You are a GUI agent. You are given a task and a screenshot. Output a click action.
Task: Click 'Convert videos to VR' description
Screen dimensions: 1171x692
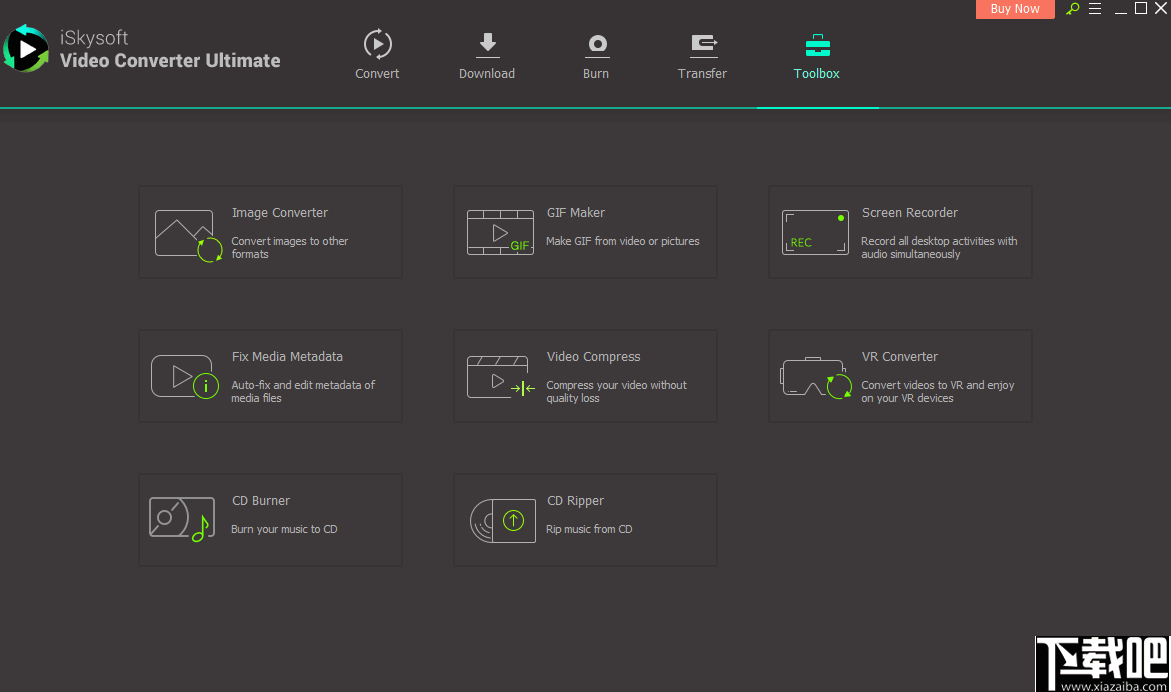[937, 391]
